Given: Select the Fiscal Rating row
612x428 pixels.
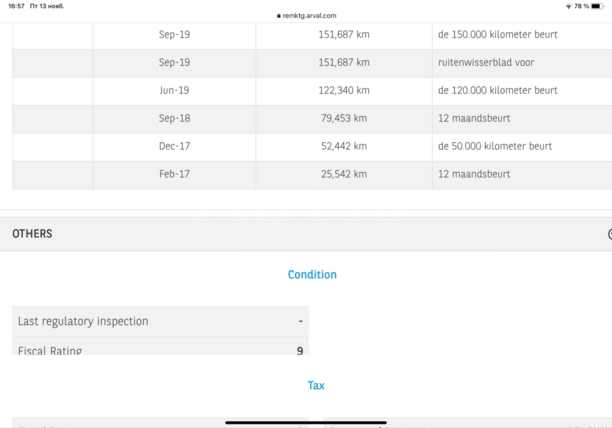Looking at the screenshot, I should (160, 349).
